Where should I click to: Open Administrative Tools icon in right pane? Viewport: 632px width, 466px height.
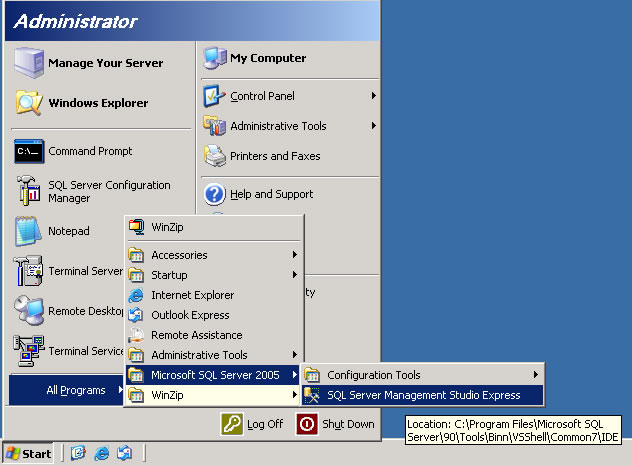pos(214,126)
